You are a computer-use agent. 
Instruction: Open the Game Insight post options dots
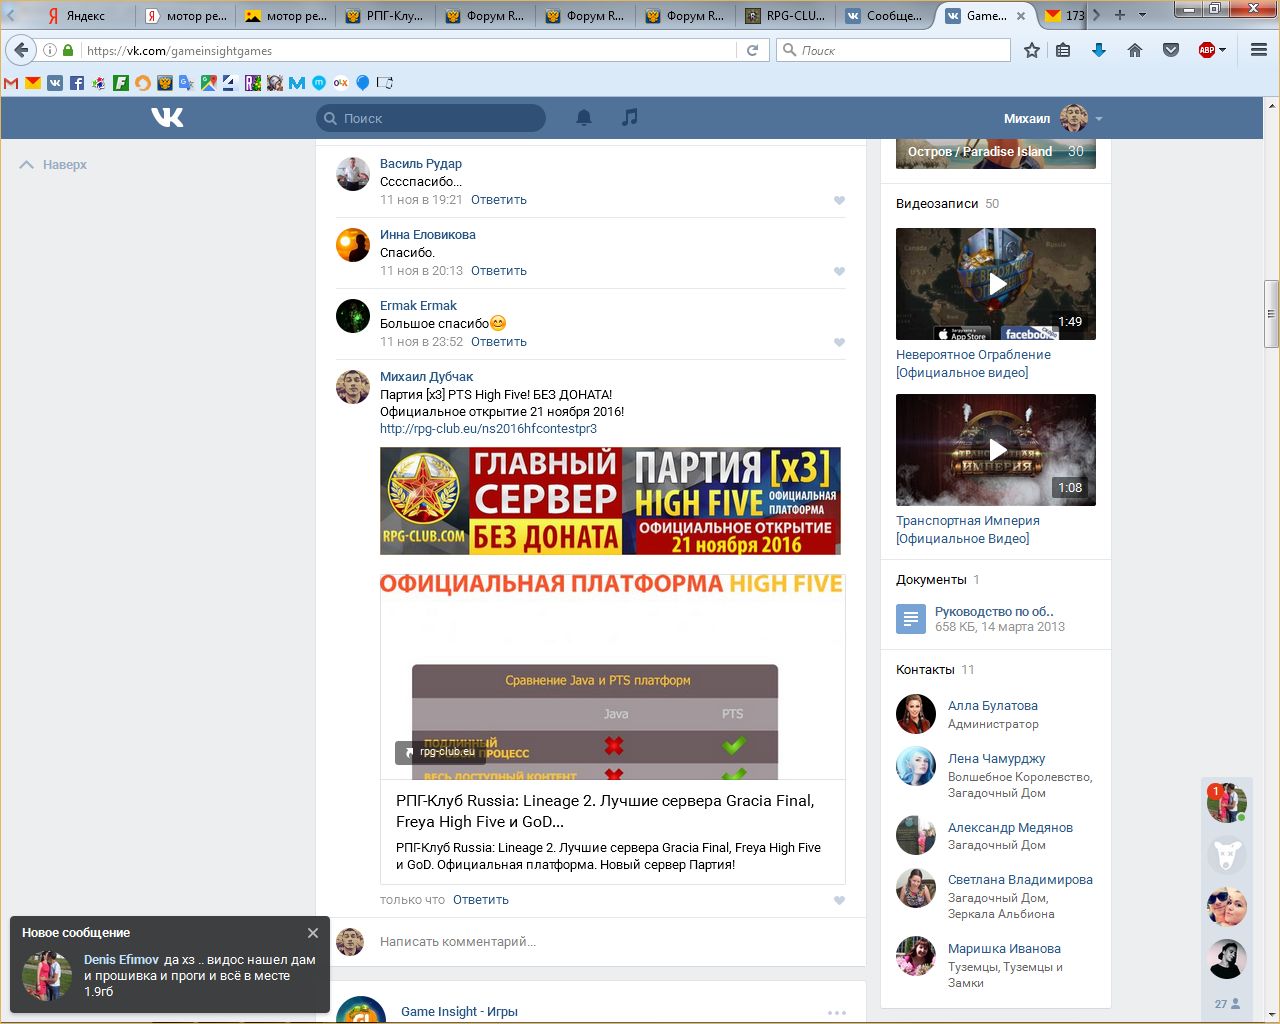tap(837, 1012)
